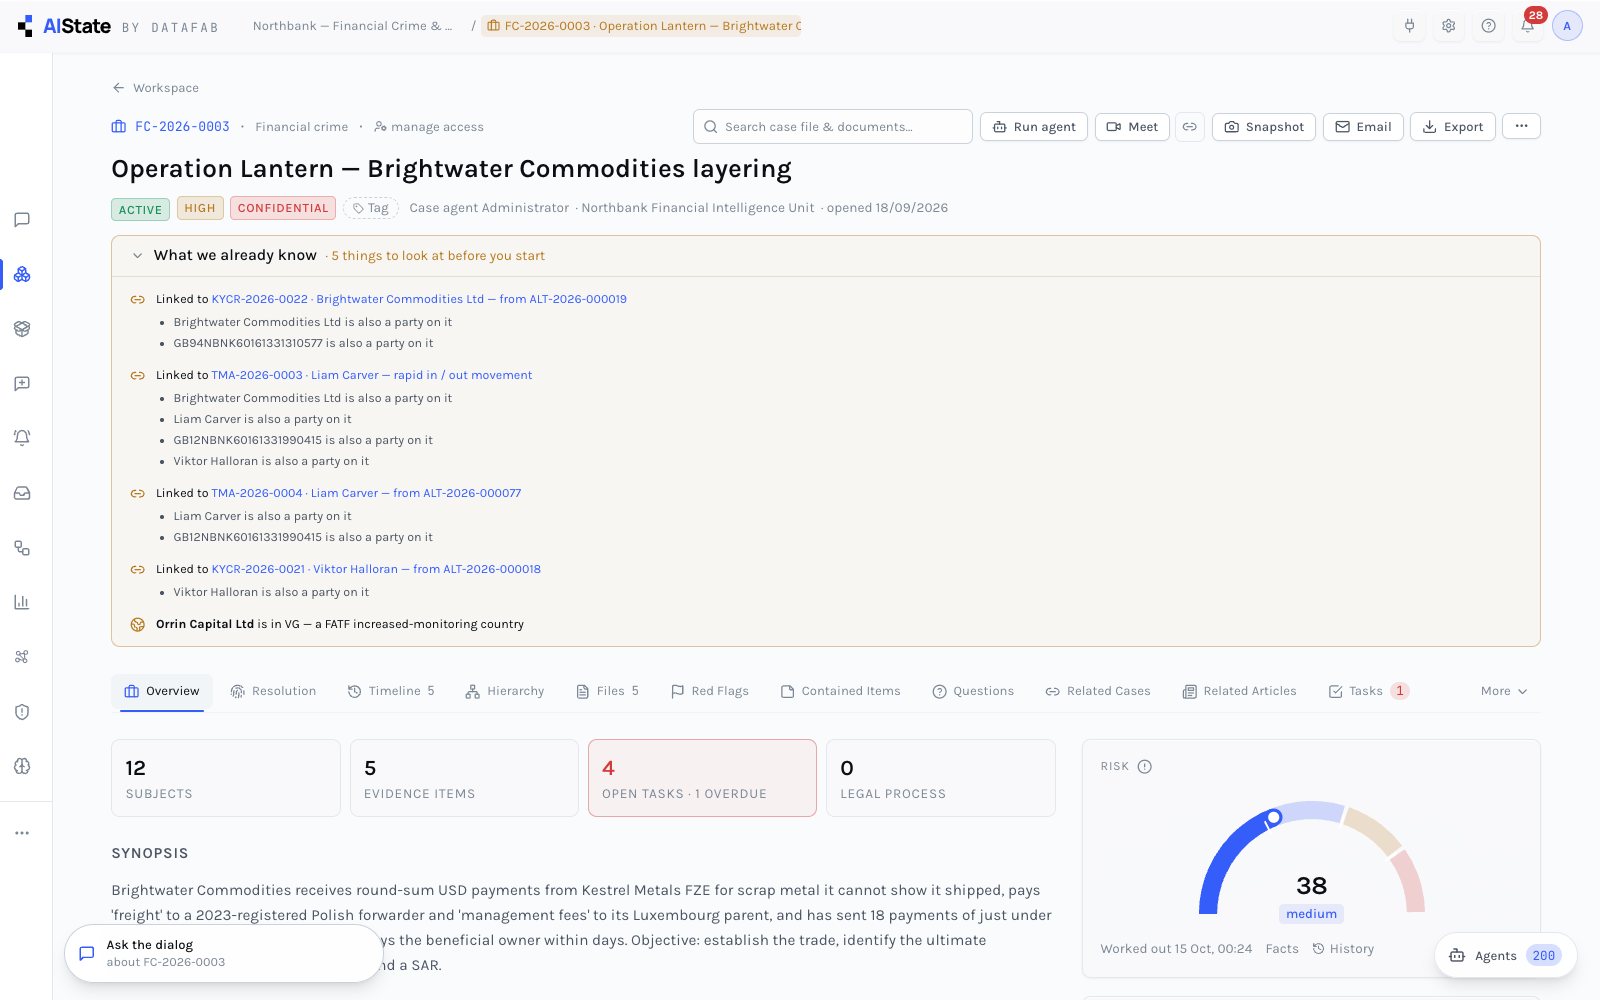Click the Run agent button
Image resolution: width=1600 pixels, height=1000 pixels.
point(1034,127)
